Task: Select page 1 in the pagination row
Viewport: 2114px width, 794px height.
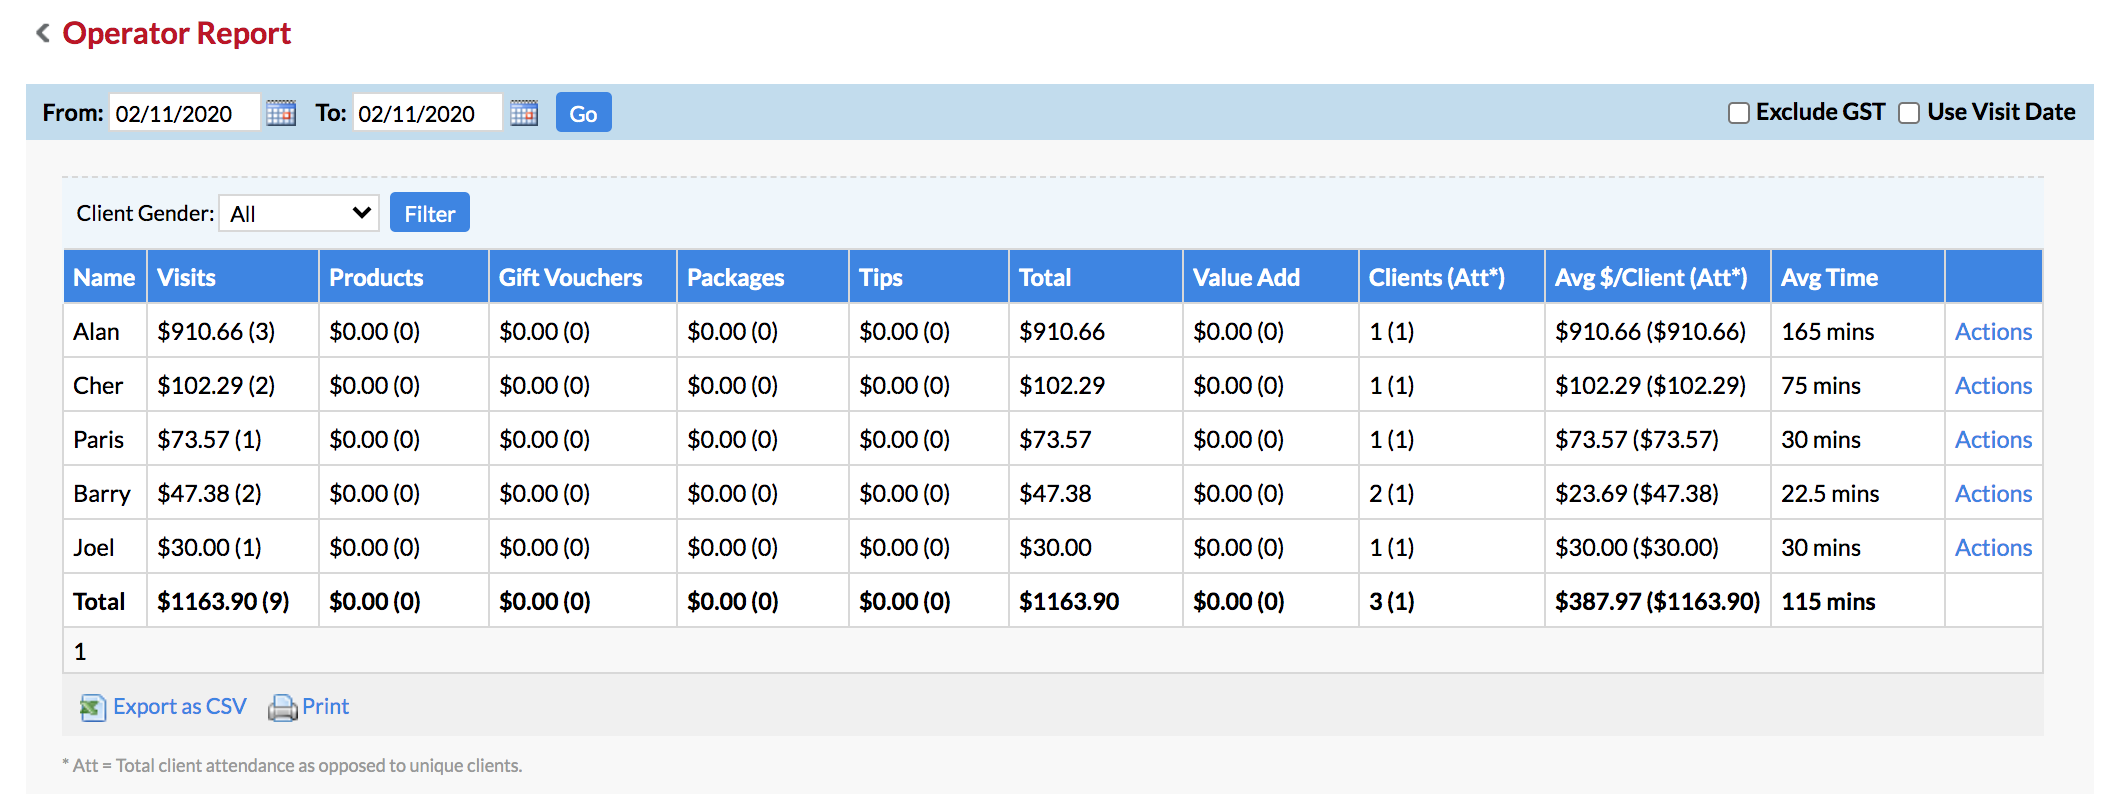Action: click(x=80, y=652)
